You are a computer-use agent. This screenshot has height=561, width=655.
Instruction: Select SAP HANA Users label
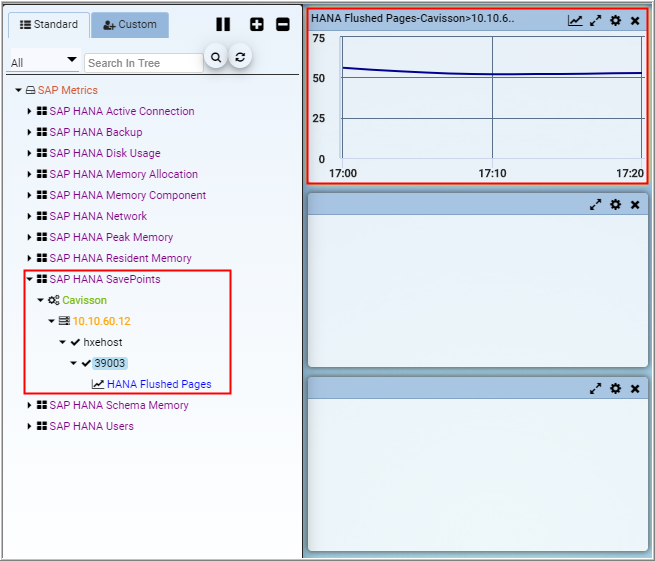tap(91, 426)
